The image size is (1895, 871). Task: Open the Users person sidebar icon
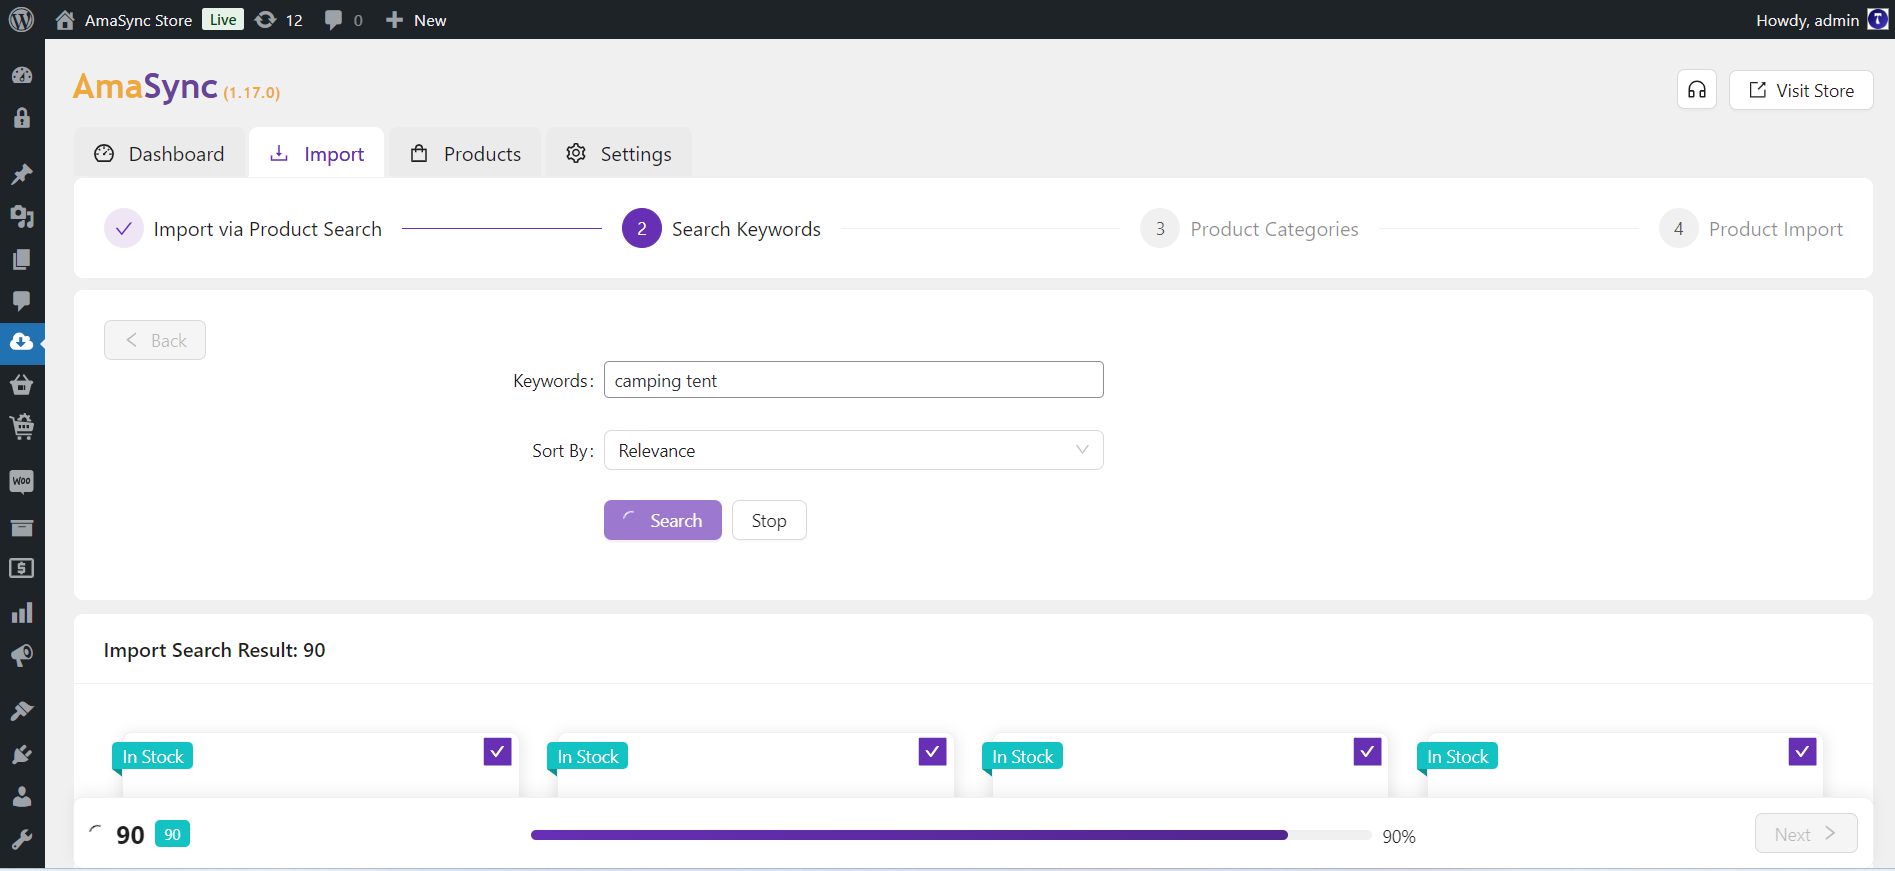point(22,797)
